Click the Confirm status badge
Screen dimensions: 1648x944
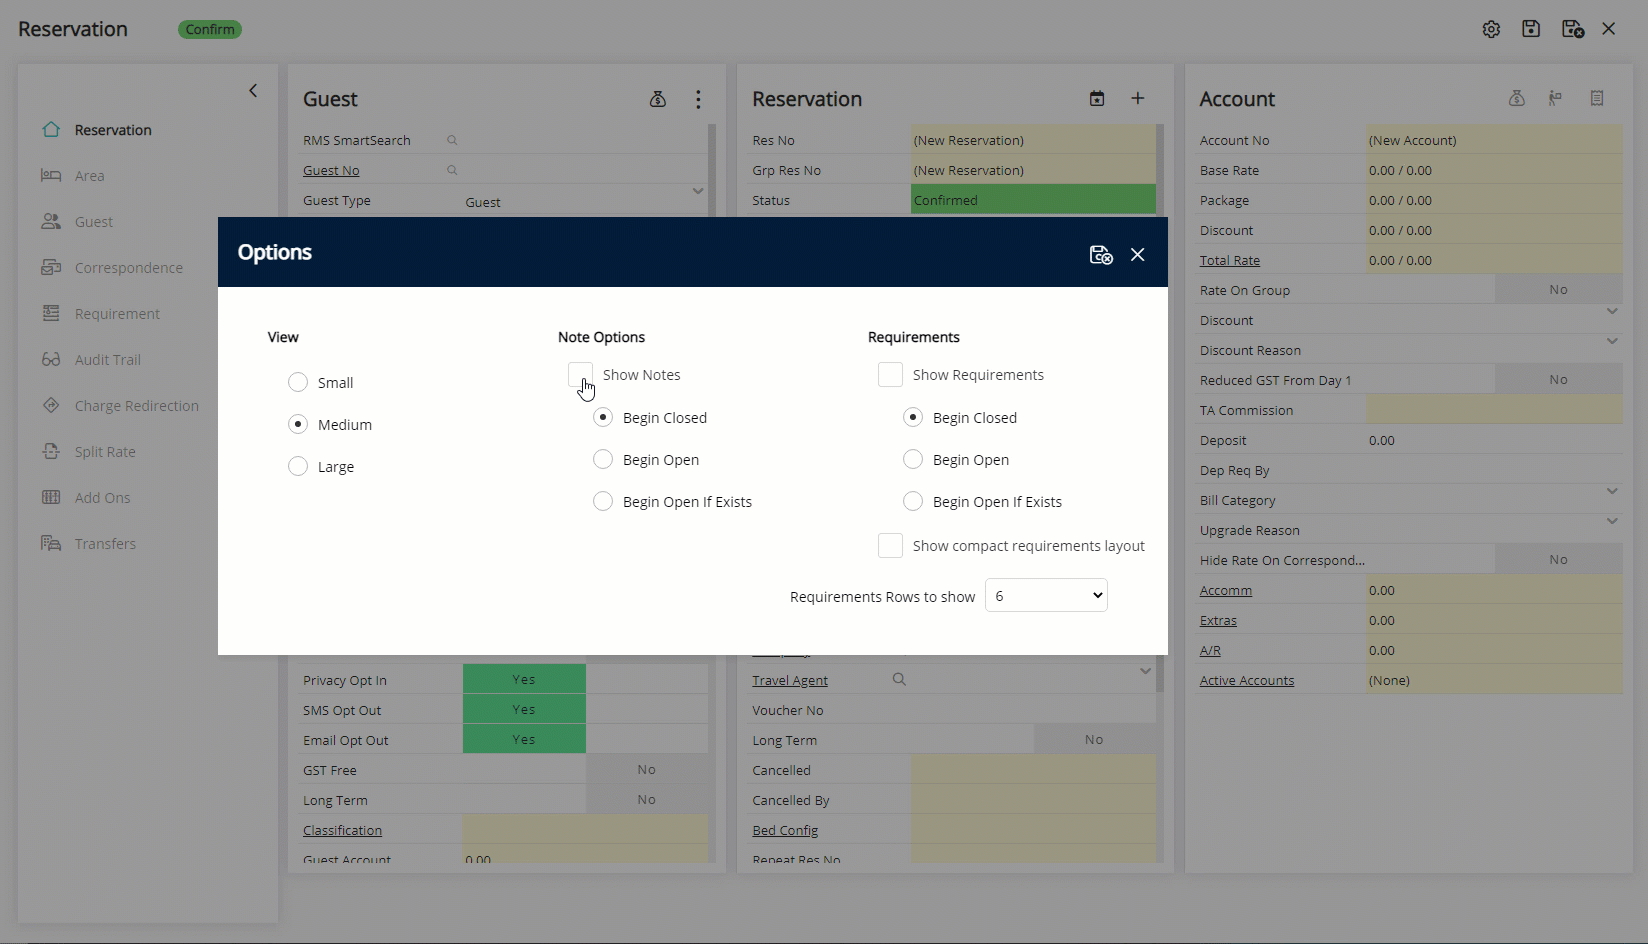[209, 29]
